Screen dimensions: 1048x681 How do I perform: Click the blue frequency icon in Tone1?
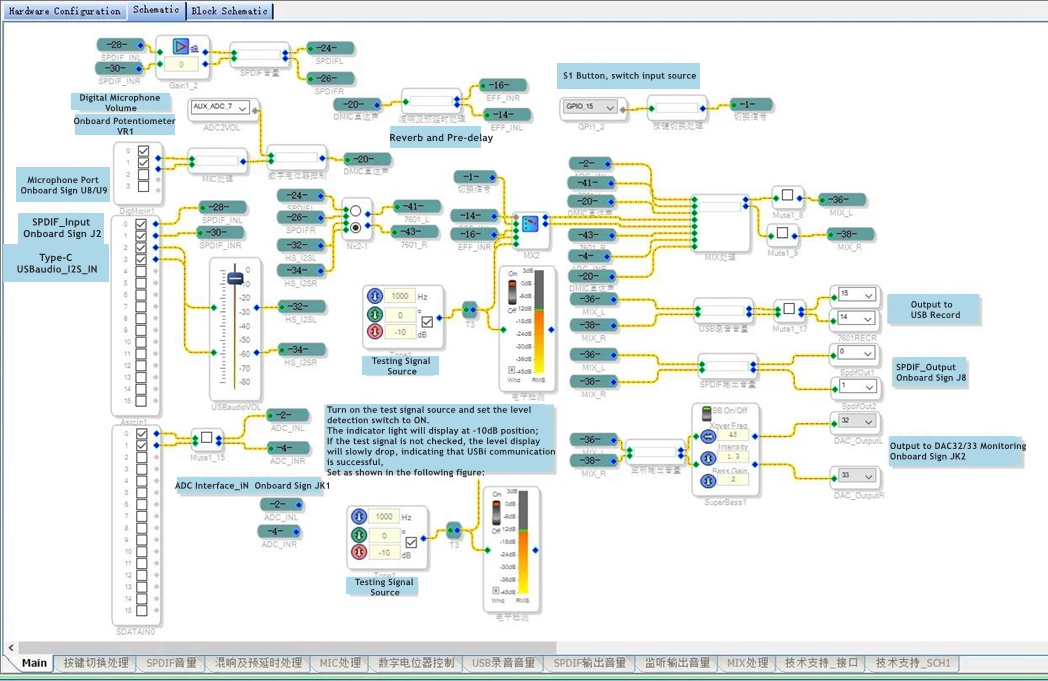[374, 296]
